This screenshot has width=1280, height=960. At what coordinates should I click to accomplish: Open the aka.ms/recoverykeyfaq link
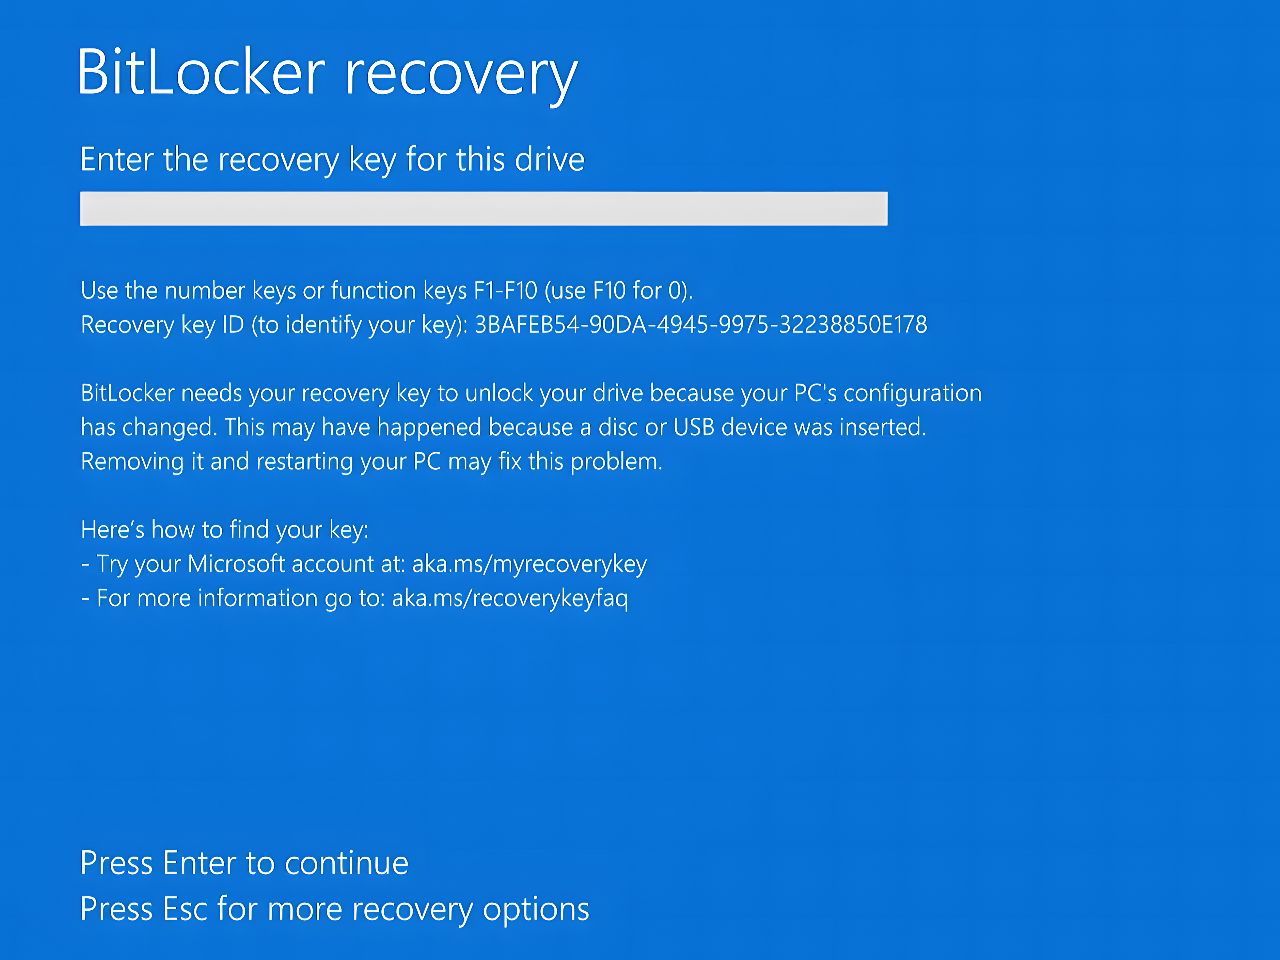click(509, 598)
